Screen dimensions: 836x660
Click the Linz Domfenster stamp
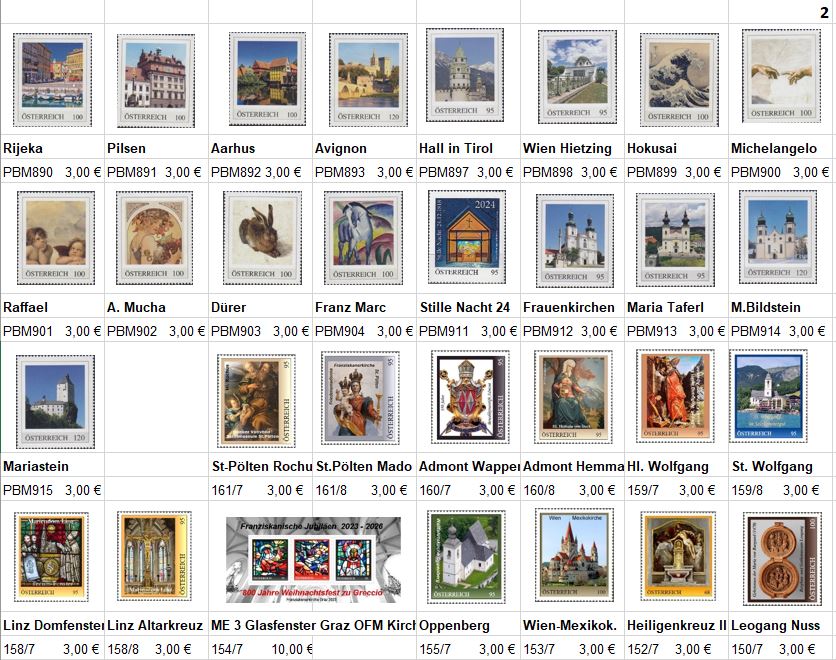click(x=52, y=557)
